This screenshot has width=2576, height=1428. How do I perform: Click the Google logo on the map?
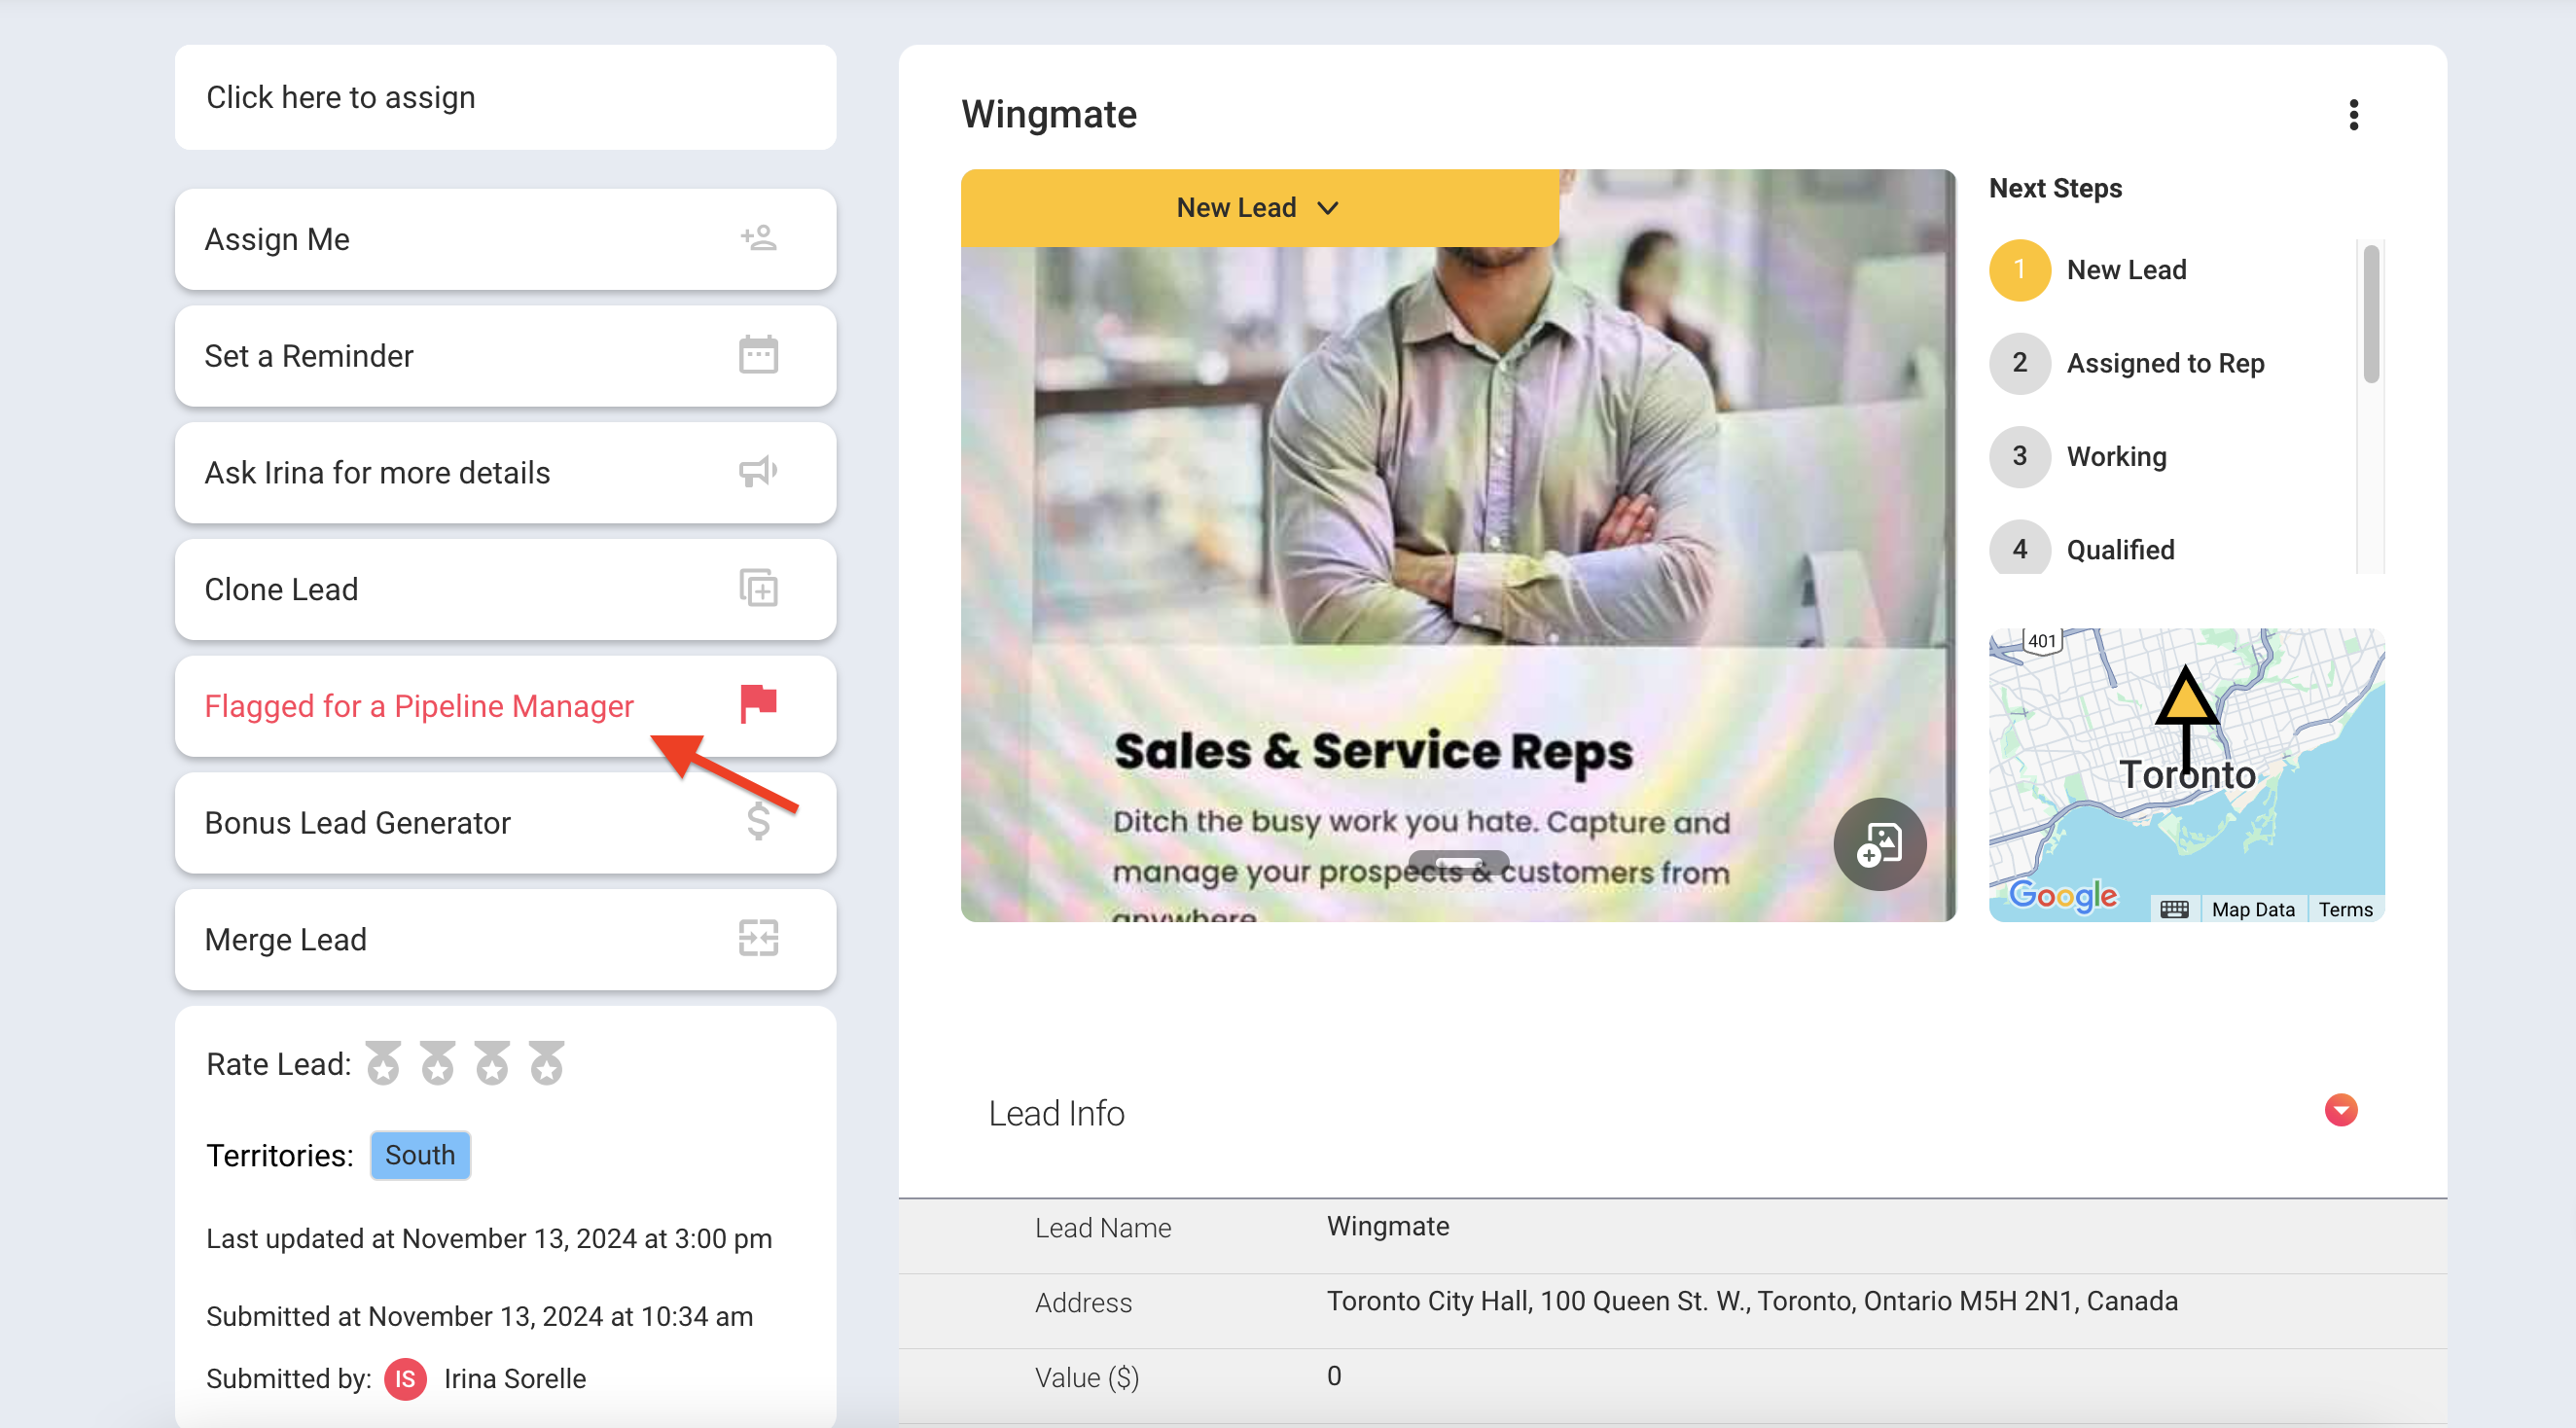pos(2063,895)
